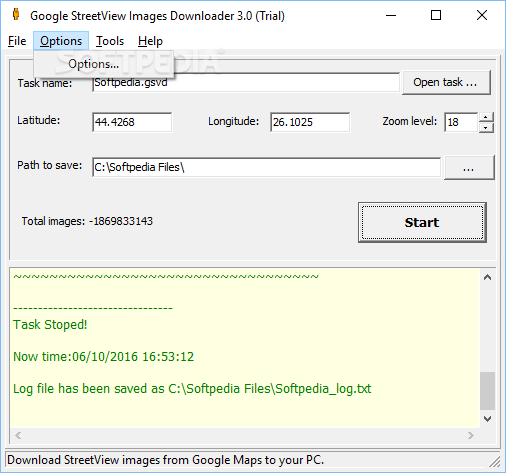Click the 'Longitude:' label
Screen dimensions: 506x473
(233, 121)
